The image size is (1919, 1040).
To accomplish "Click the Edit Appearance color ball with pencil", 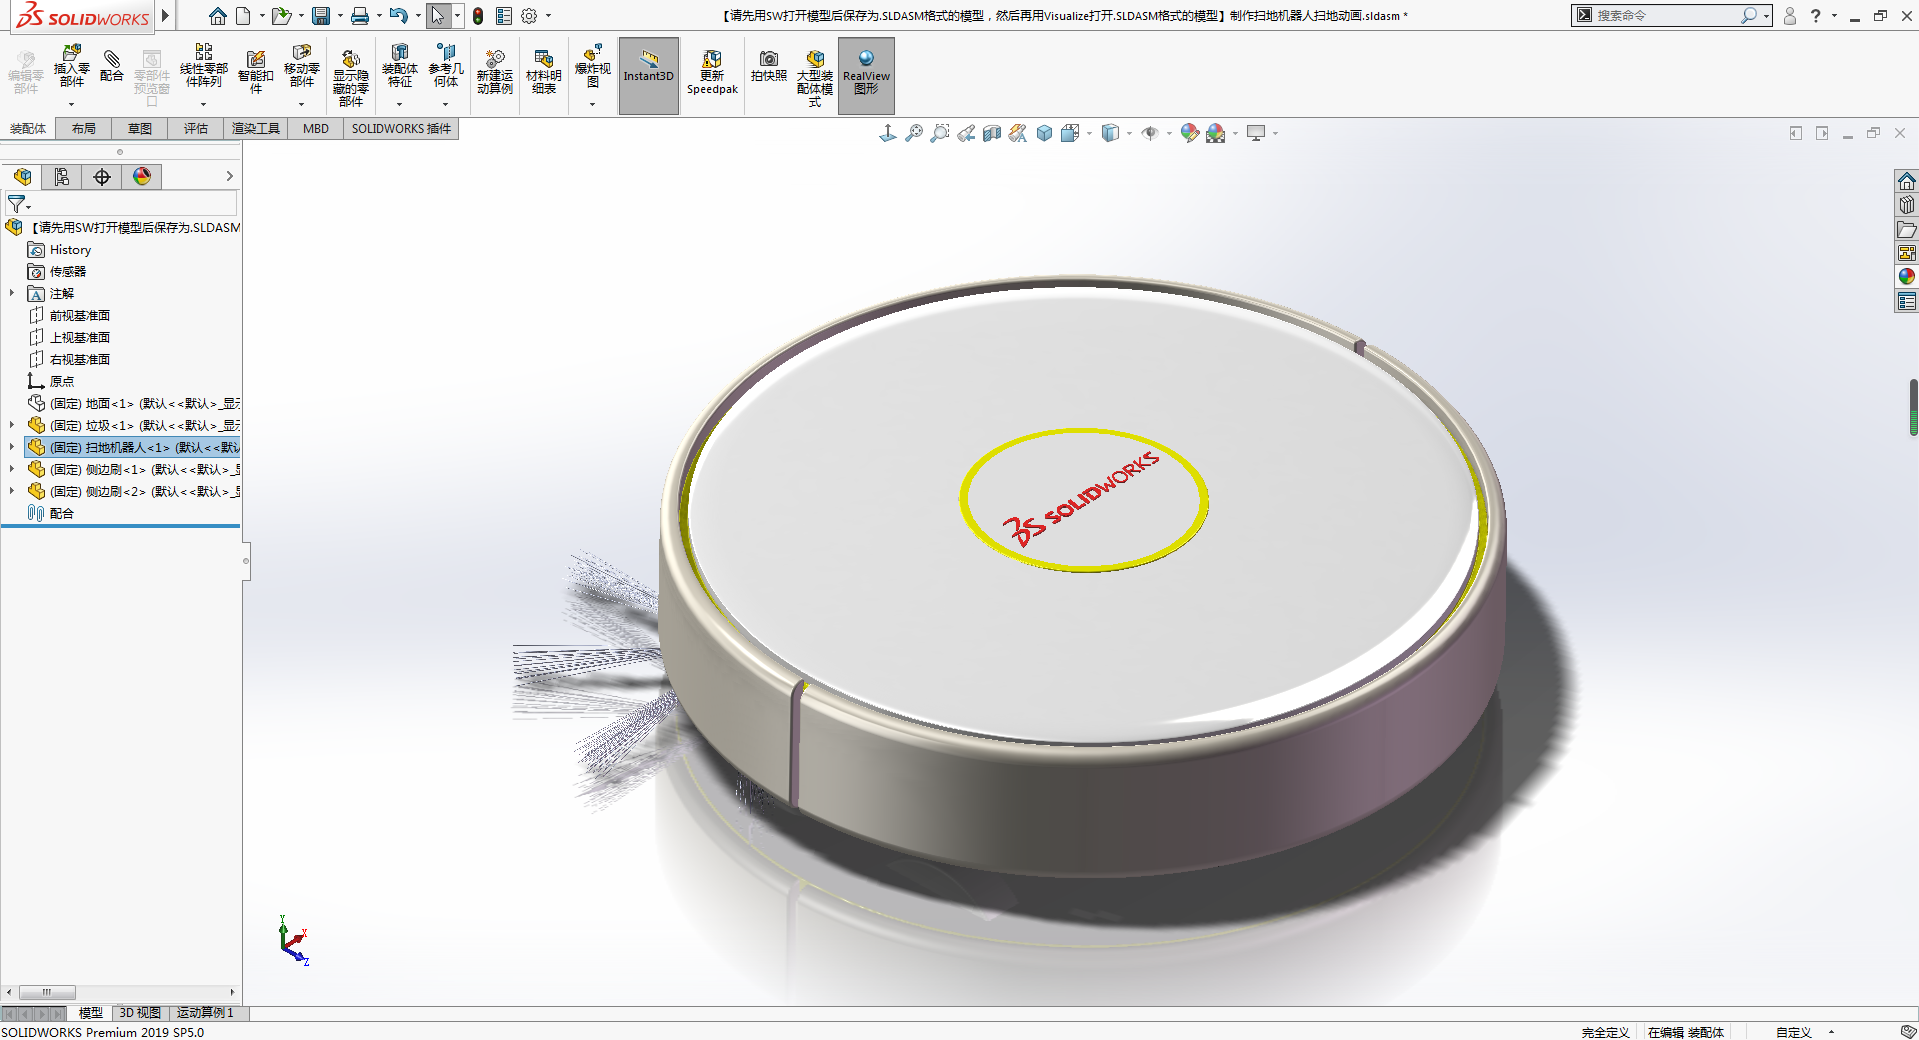I will [x=1189, y=133].
